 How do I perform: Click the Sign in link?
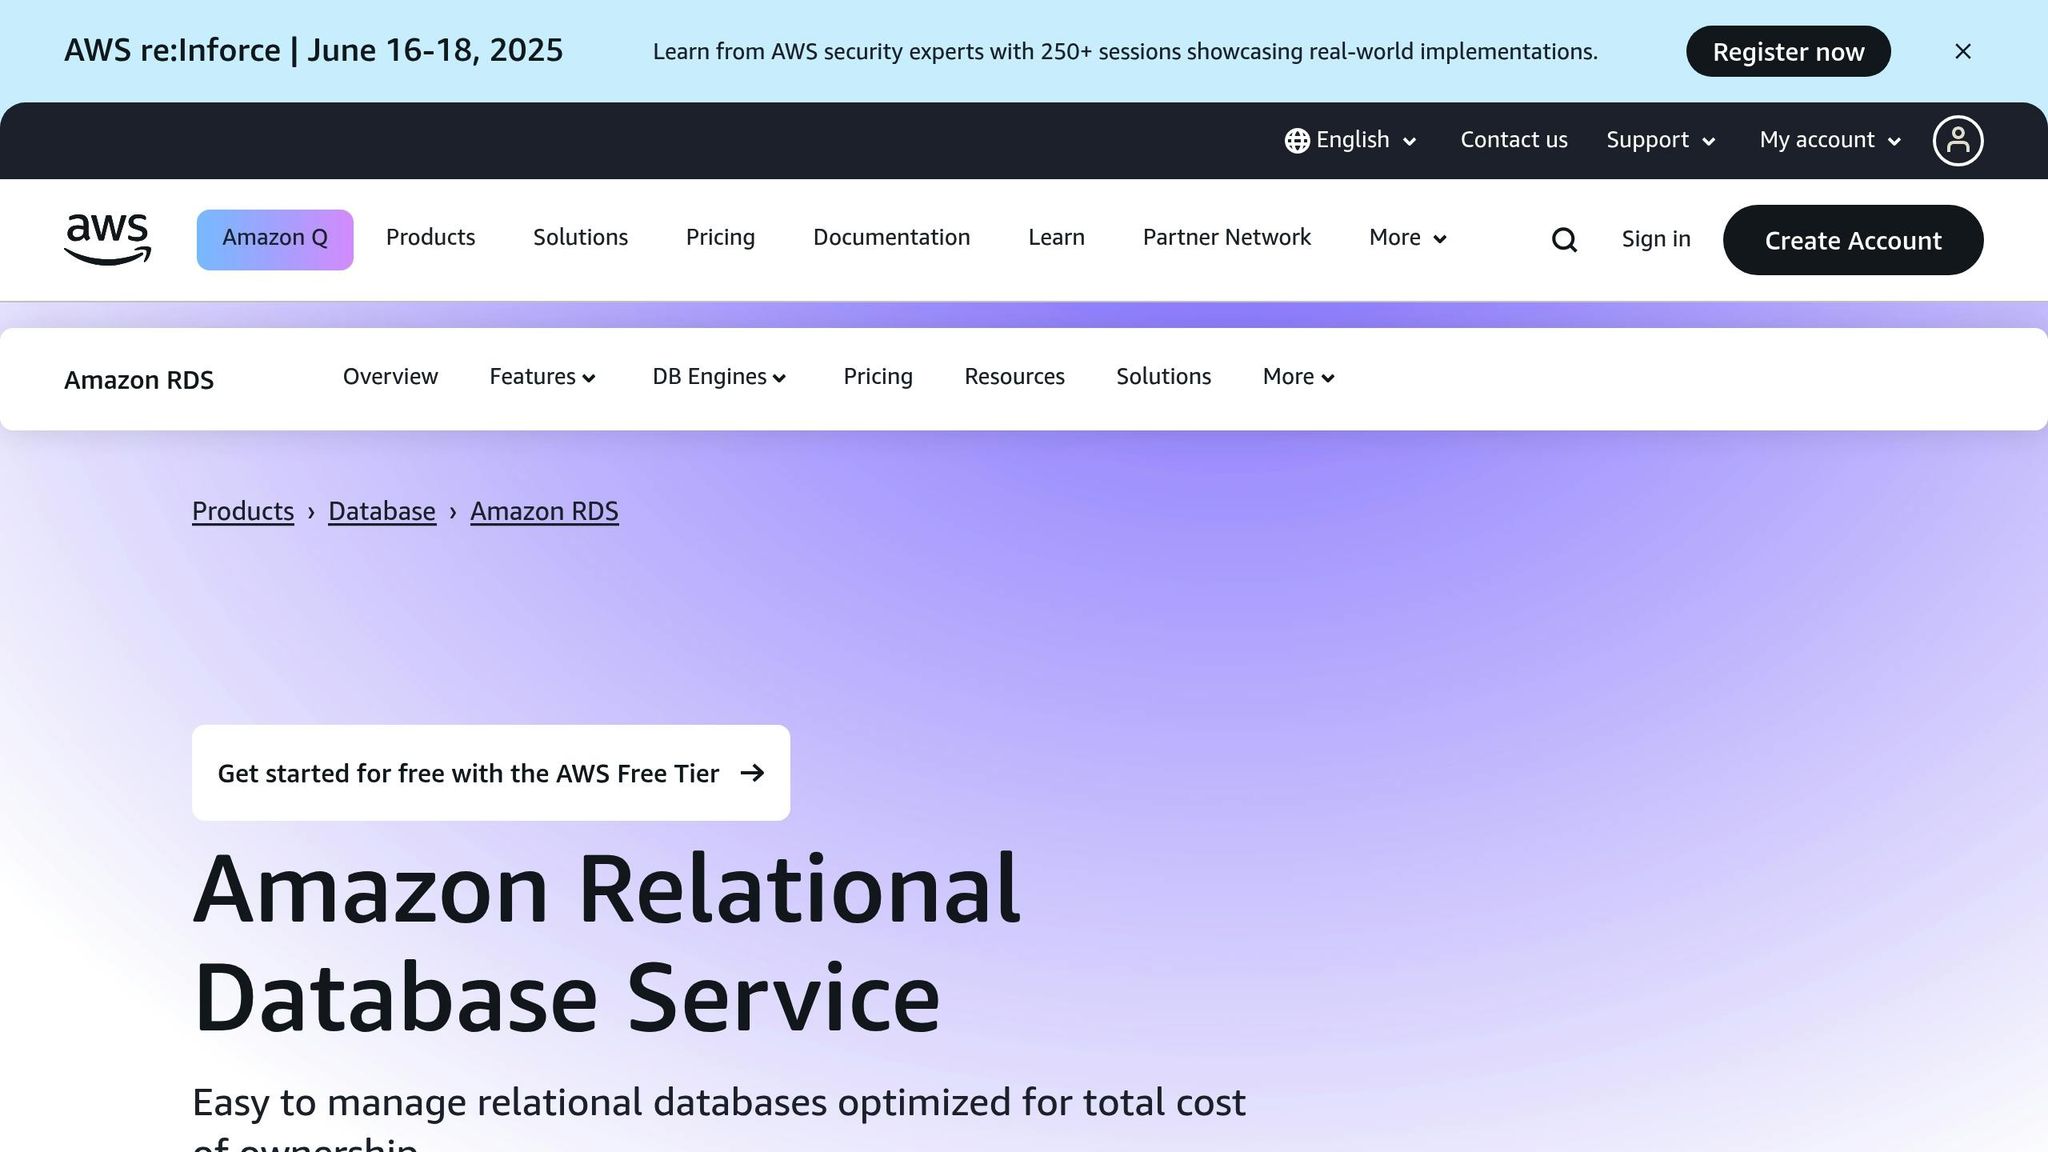point(1656,239)
